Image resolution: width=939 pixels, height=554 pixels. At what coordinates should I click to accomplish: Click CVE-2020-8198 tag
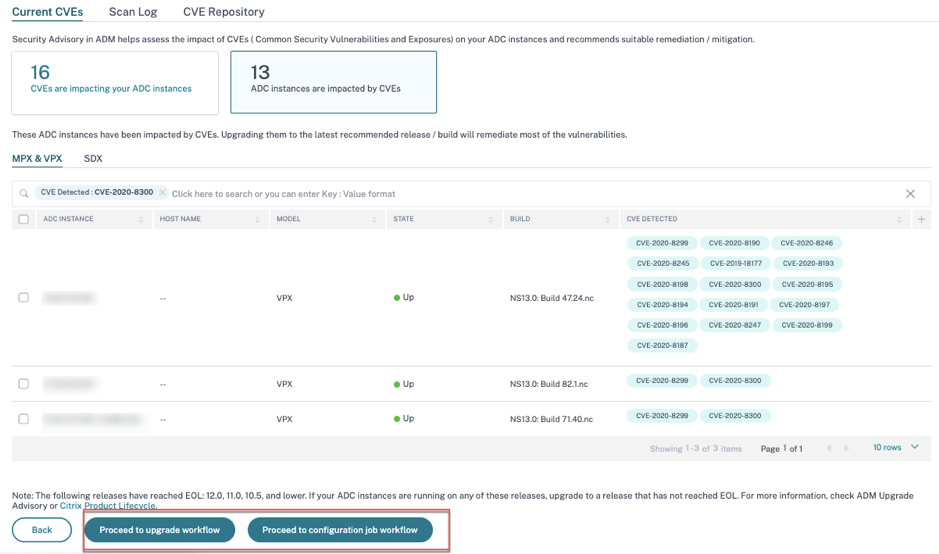pyautogui.click(x=662, y=284)
